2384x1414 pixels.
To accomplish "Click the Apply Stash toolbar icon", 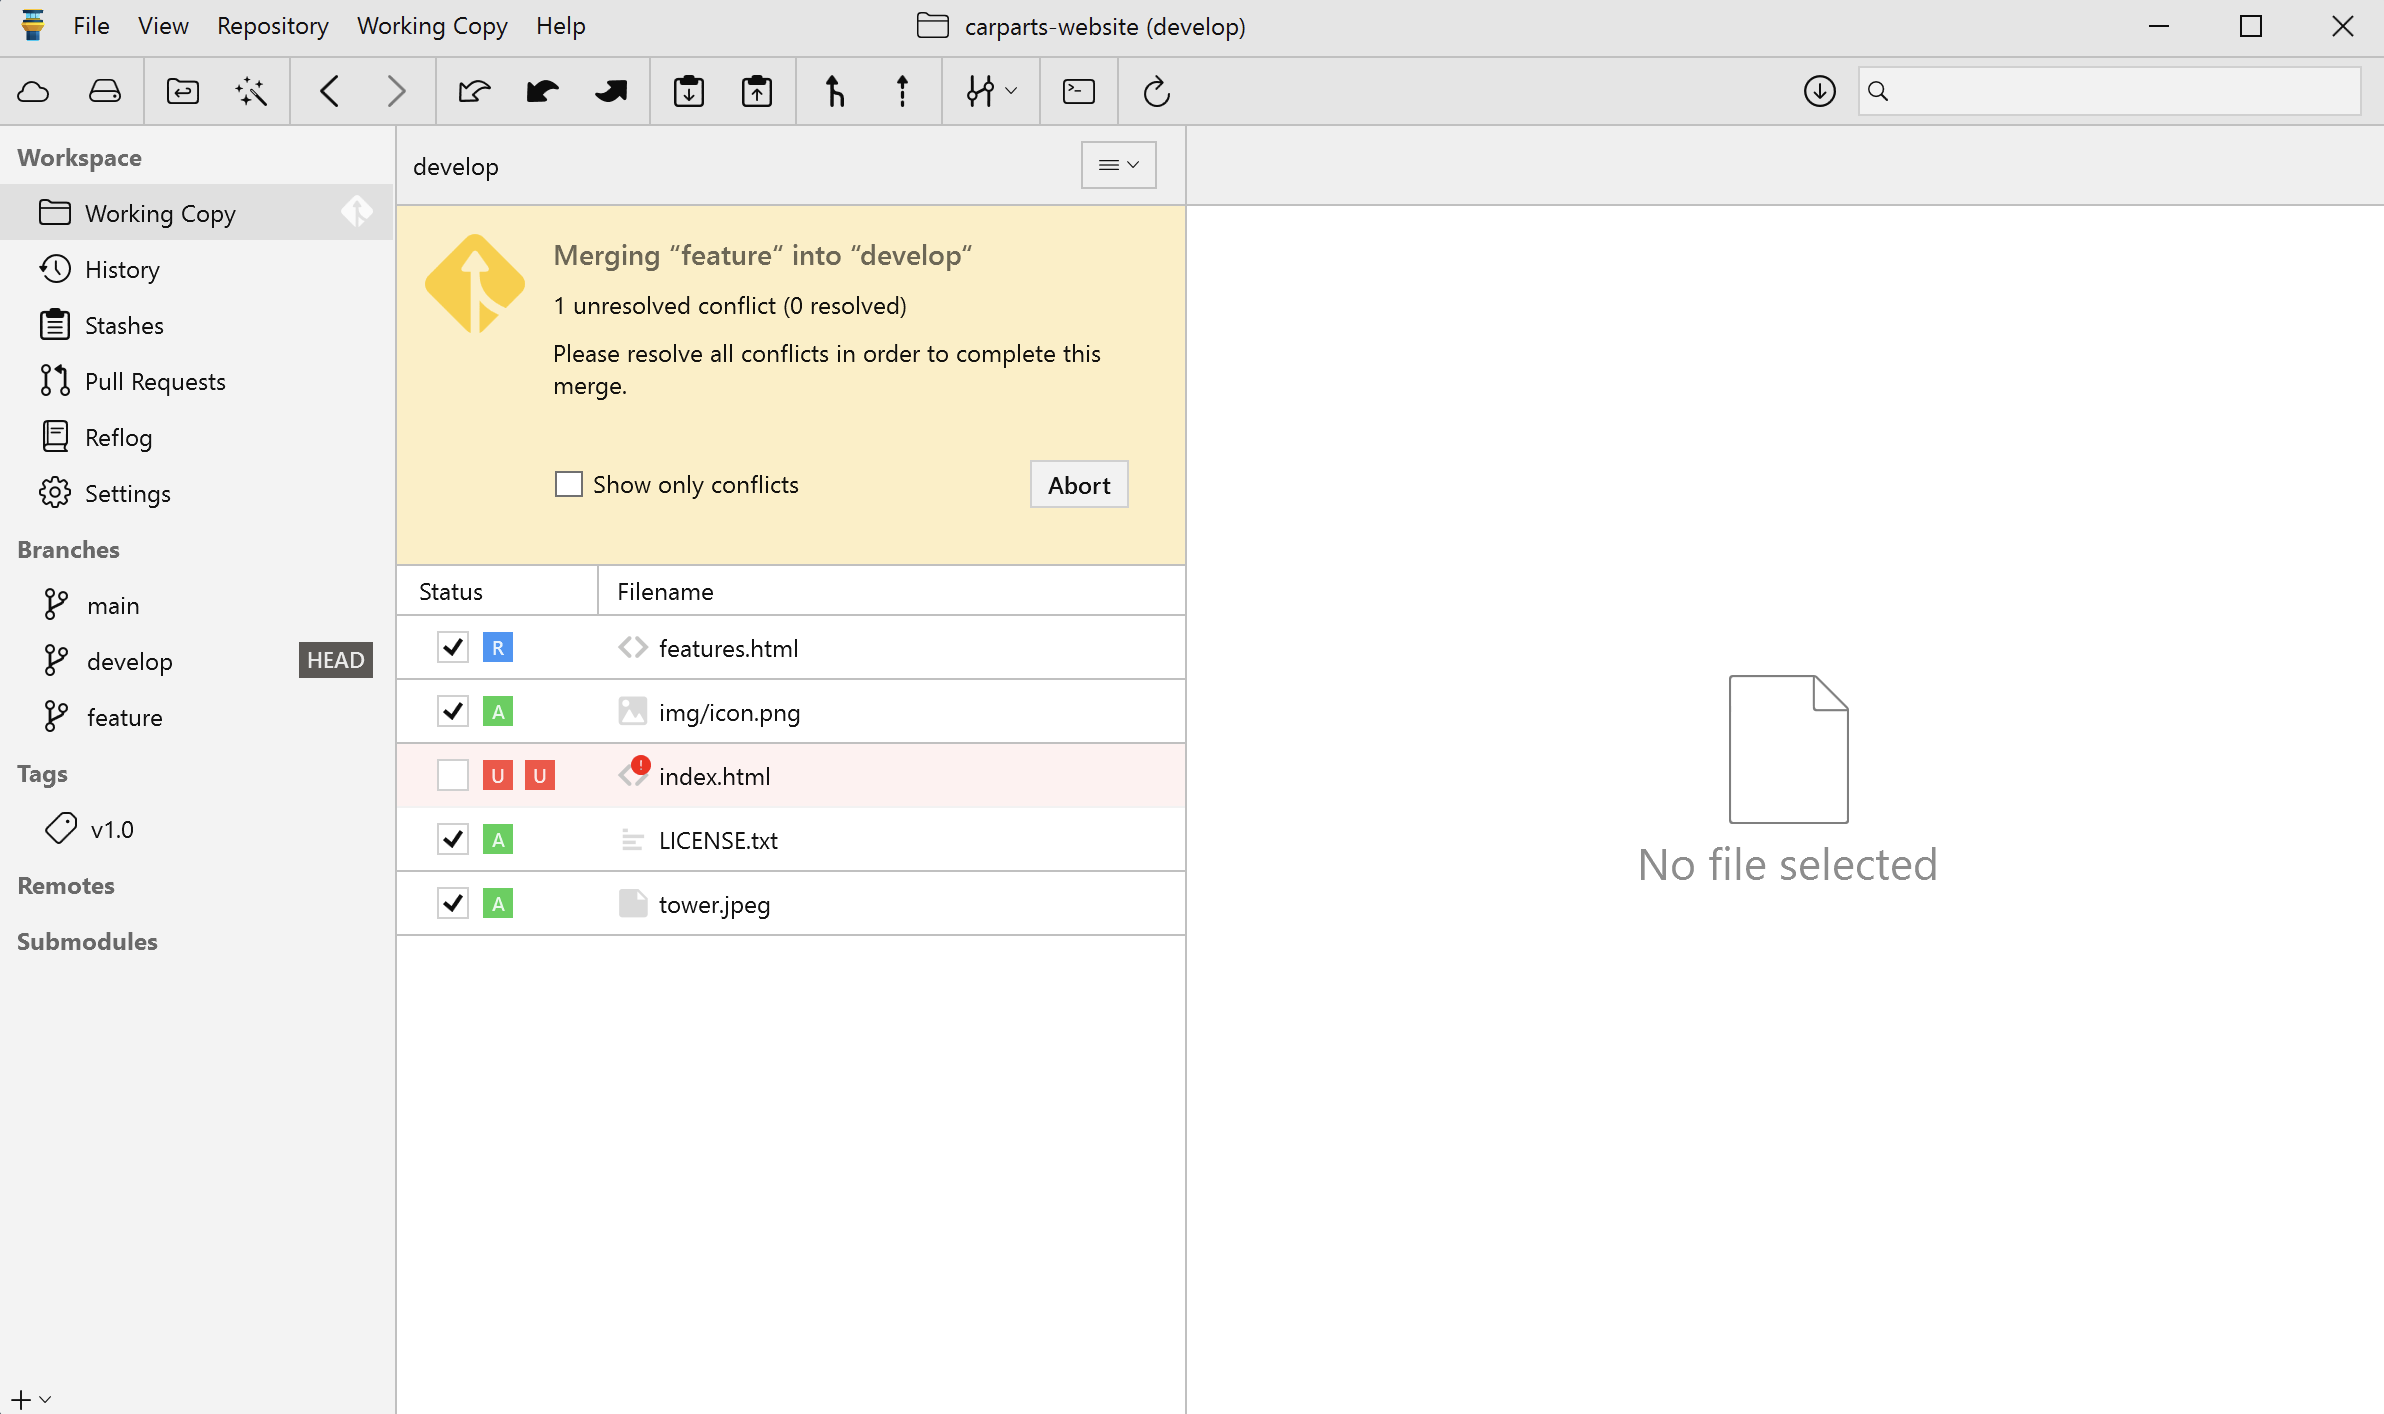I will (x=756, y=92).
